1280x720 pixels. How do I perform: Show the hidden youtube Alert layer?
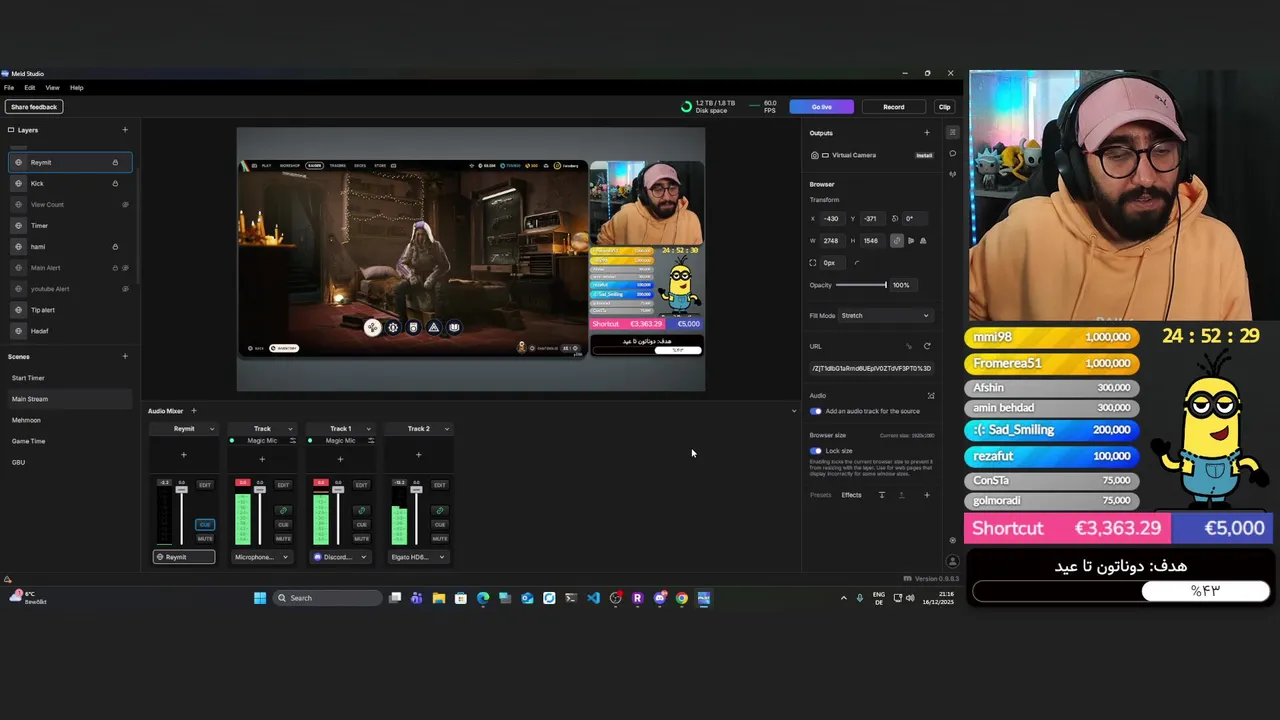pos(125,288)
